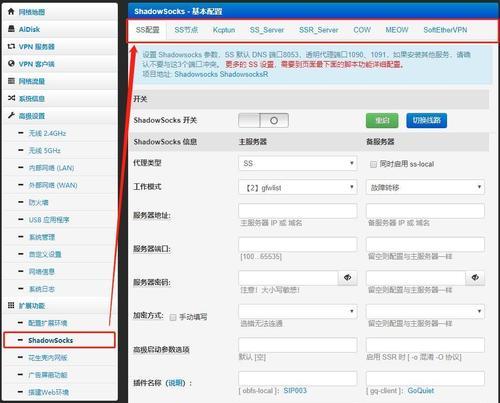Image resolution: width=500 pixels, height=403 pixels.
Task: Open the COW tab
Action: 362,30
